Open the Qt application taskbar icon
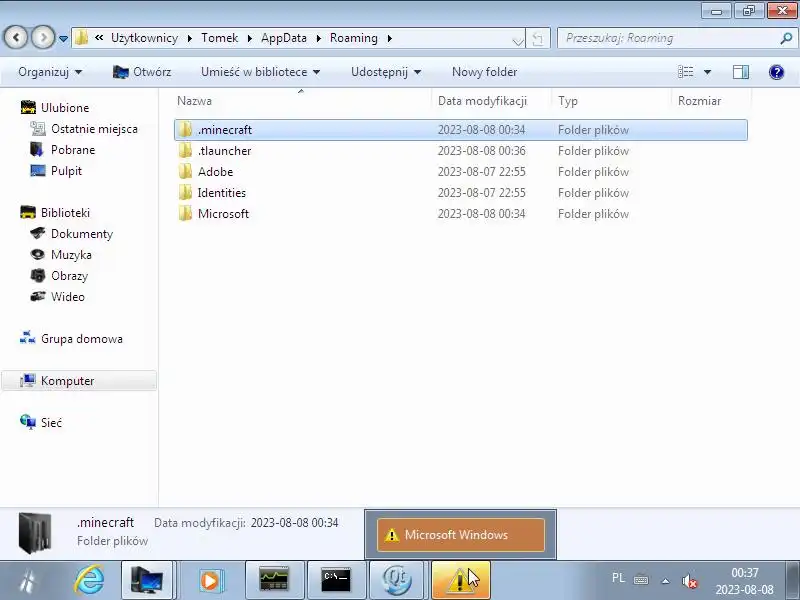 tap(398, 581)
